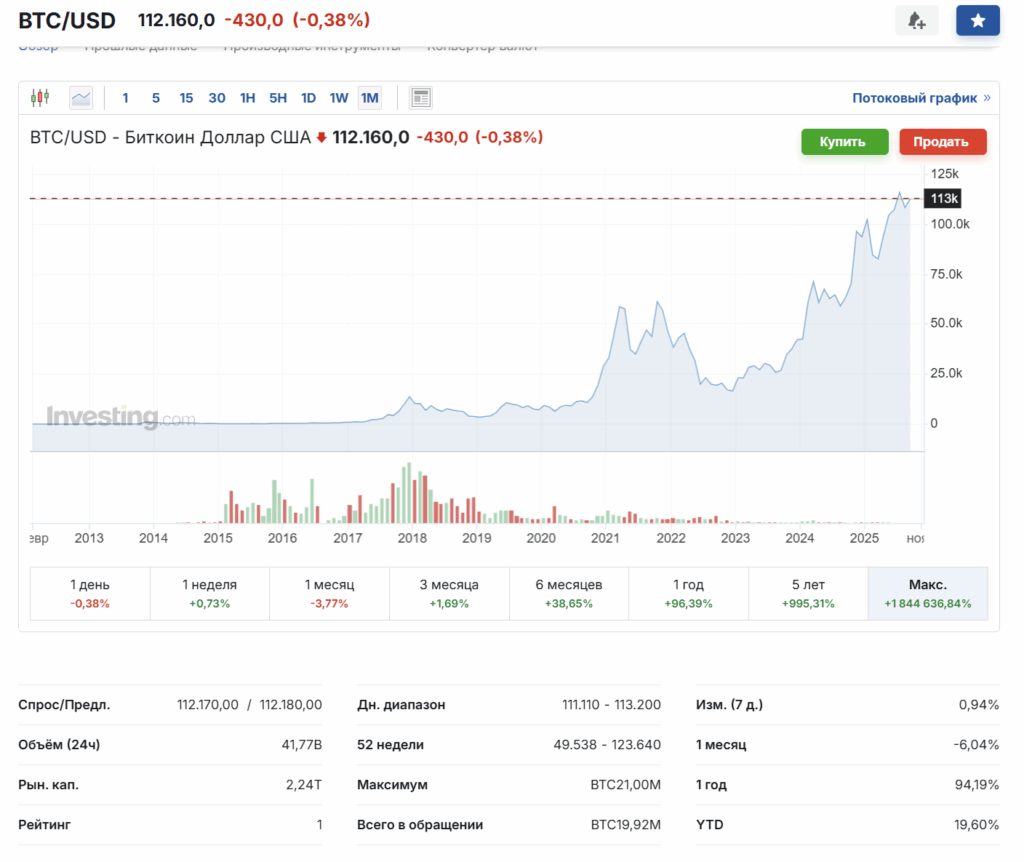Click the 113k price marker on axis
Viewport: 1024px width, 862px height.
(x=944, y=199)
